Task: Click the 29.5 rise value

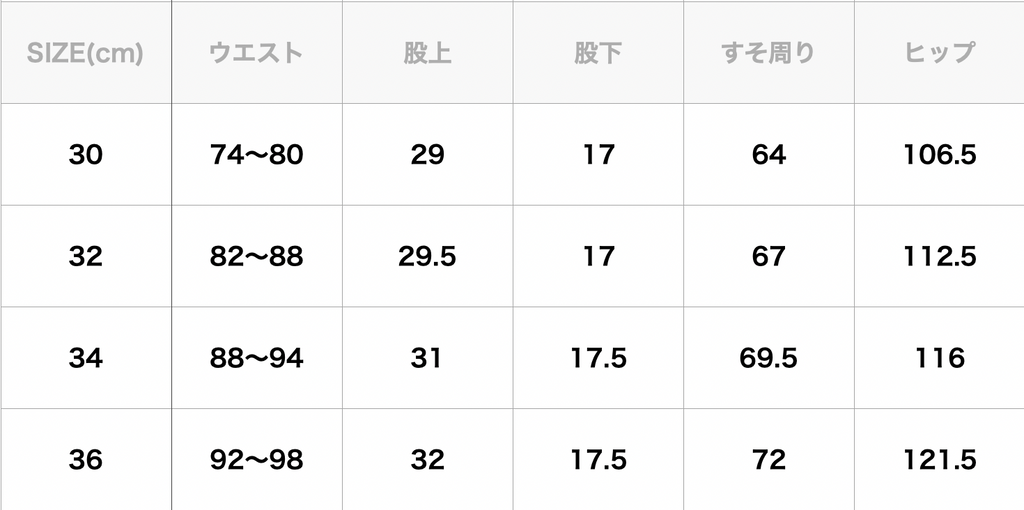Action: (x=427, y=257)
